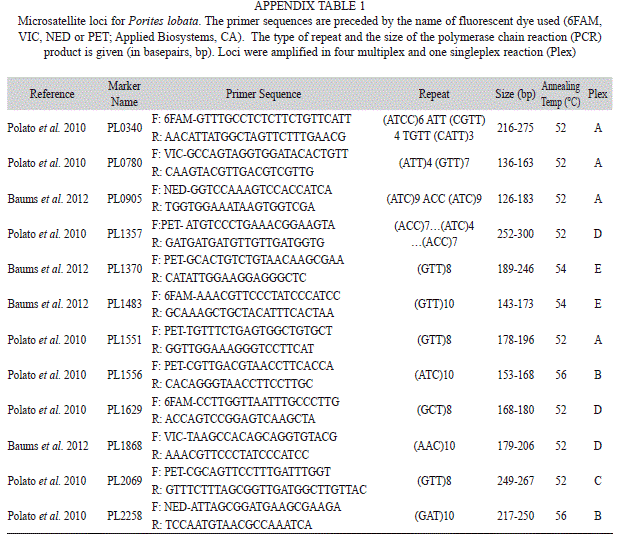Click marker name PL0340

coord(124,128)
